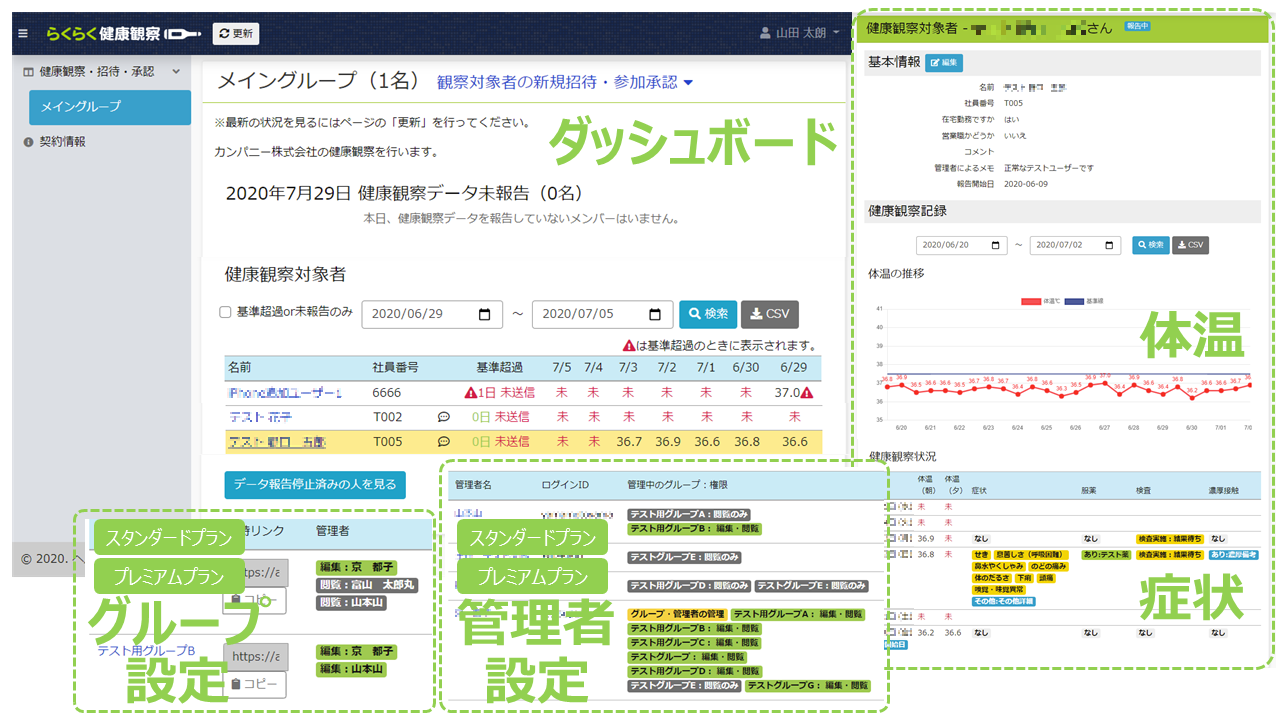
Task: Click データ報告停止済みの人を見る button
Action: [315, 485]
